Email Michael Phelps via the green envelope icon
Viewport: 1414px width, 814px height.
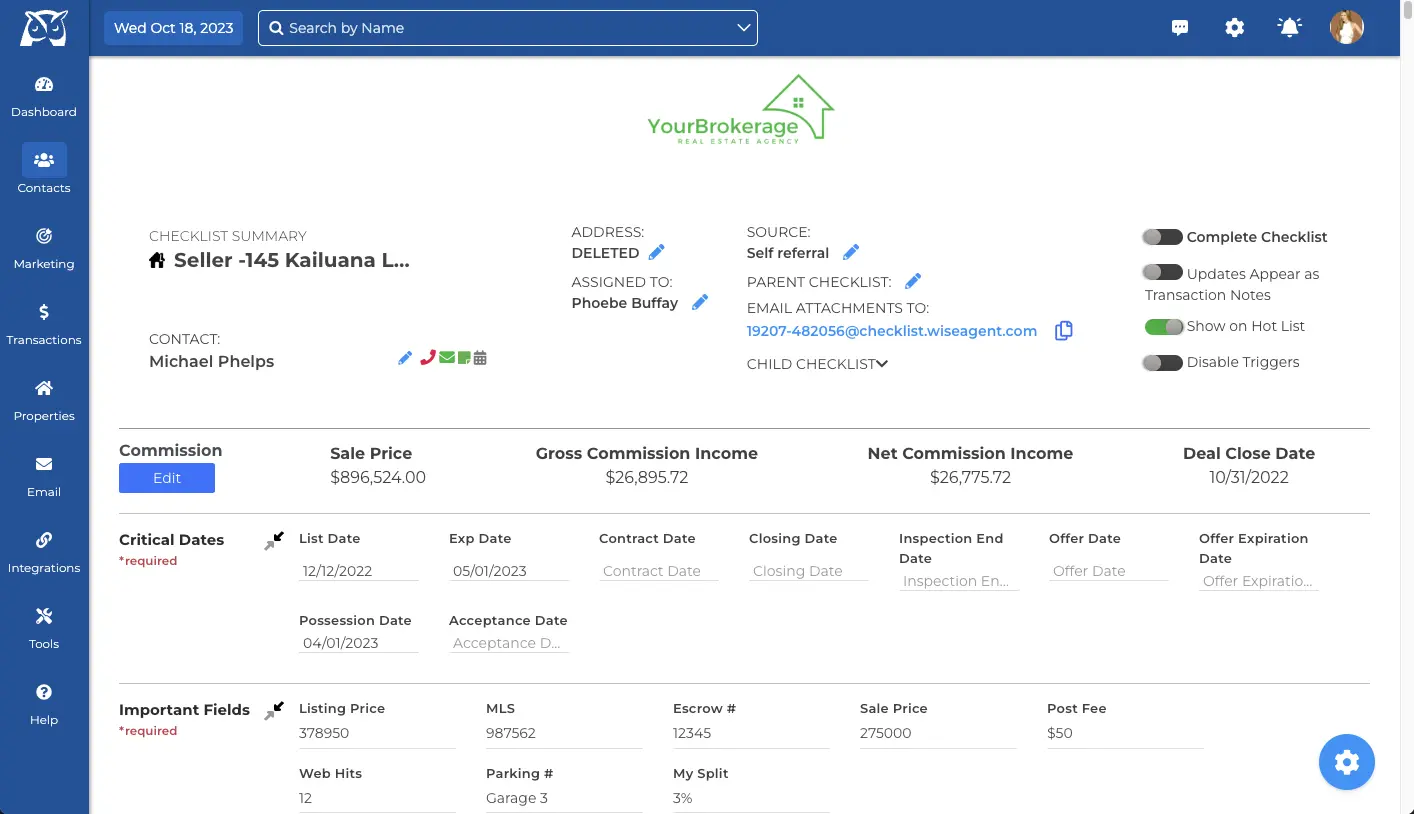[446, 357]
